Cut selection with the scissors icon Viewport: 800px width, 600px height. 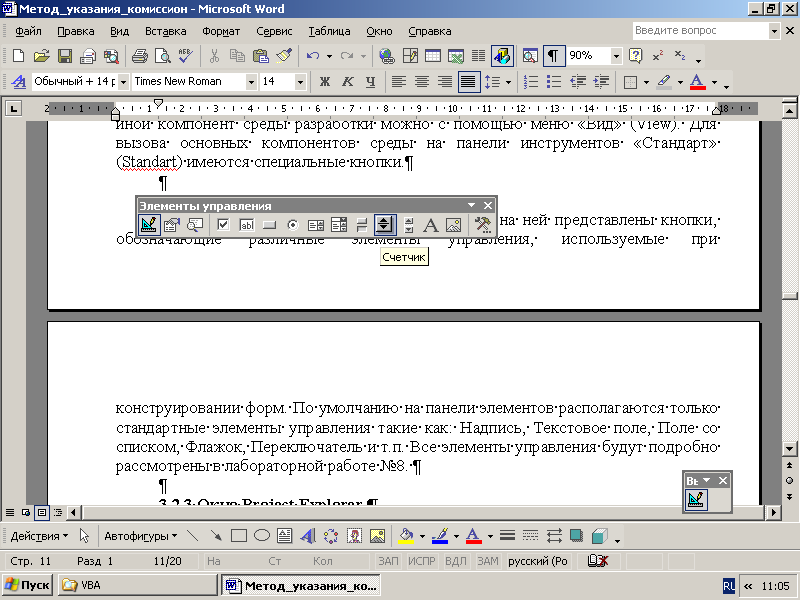(x=214, y=56)
